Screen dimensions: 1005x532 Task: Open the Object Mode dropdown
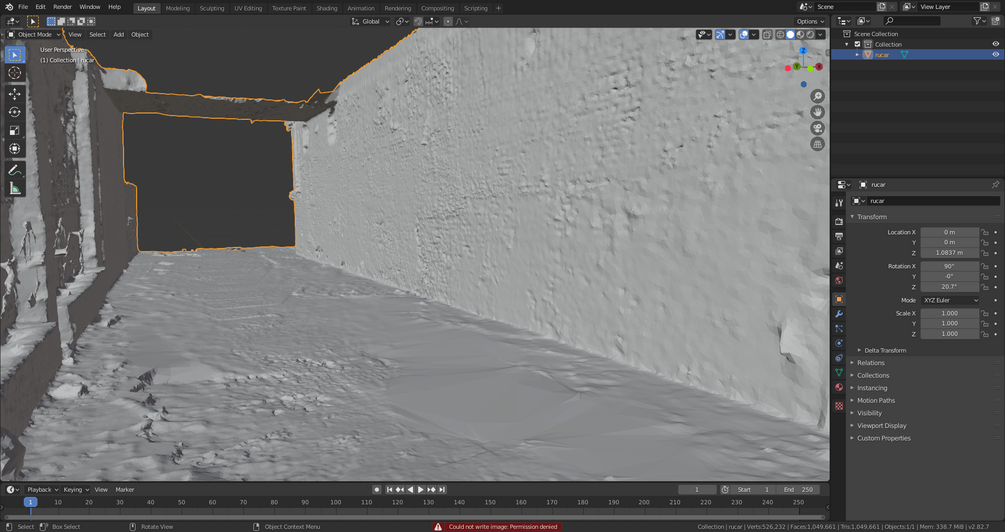[x=33, y=35]
